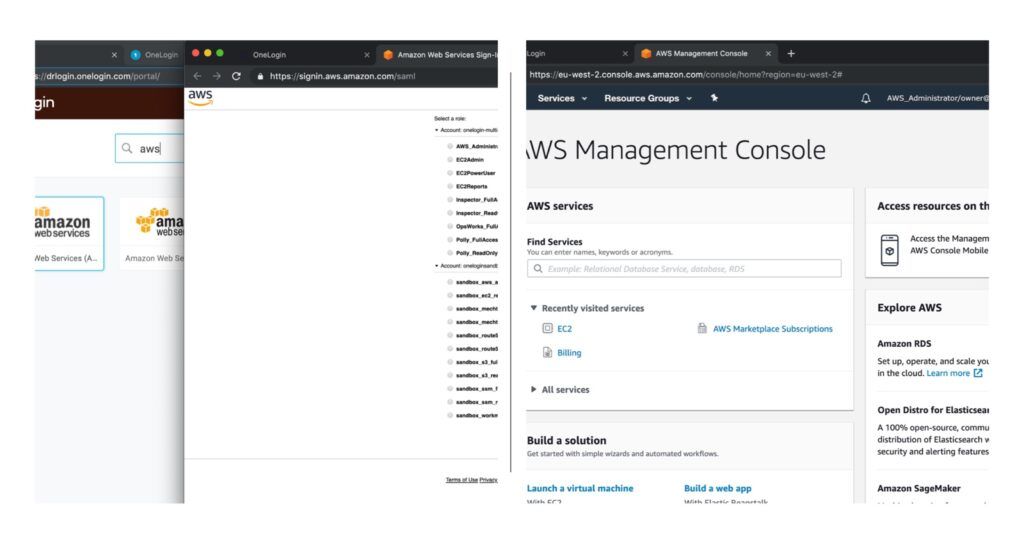Click the orange favicon on the Amazon Web Services Sign-In tab
Viewport: 1024px width, 552px height.
pos(388,55)
